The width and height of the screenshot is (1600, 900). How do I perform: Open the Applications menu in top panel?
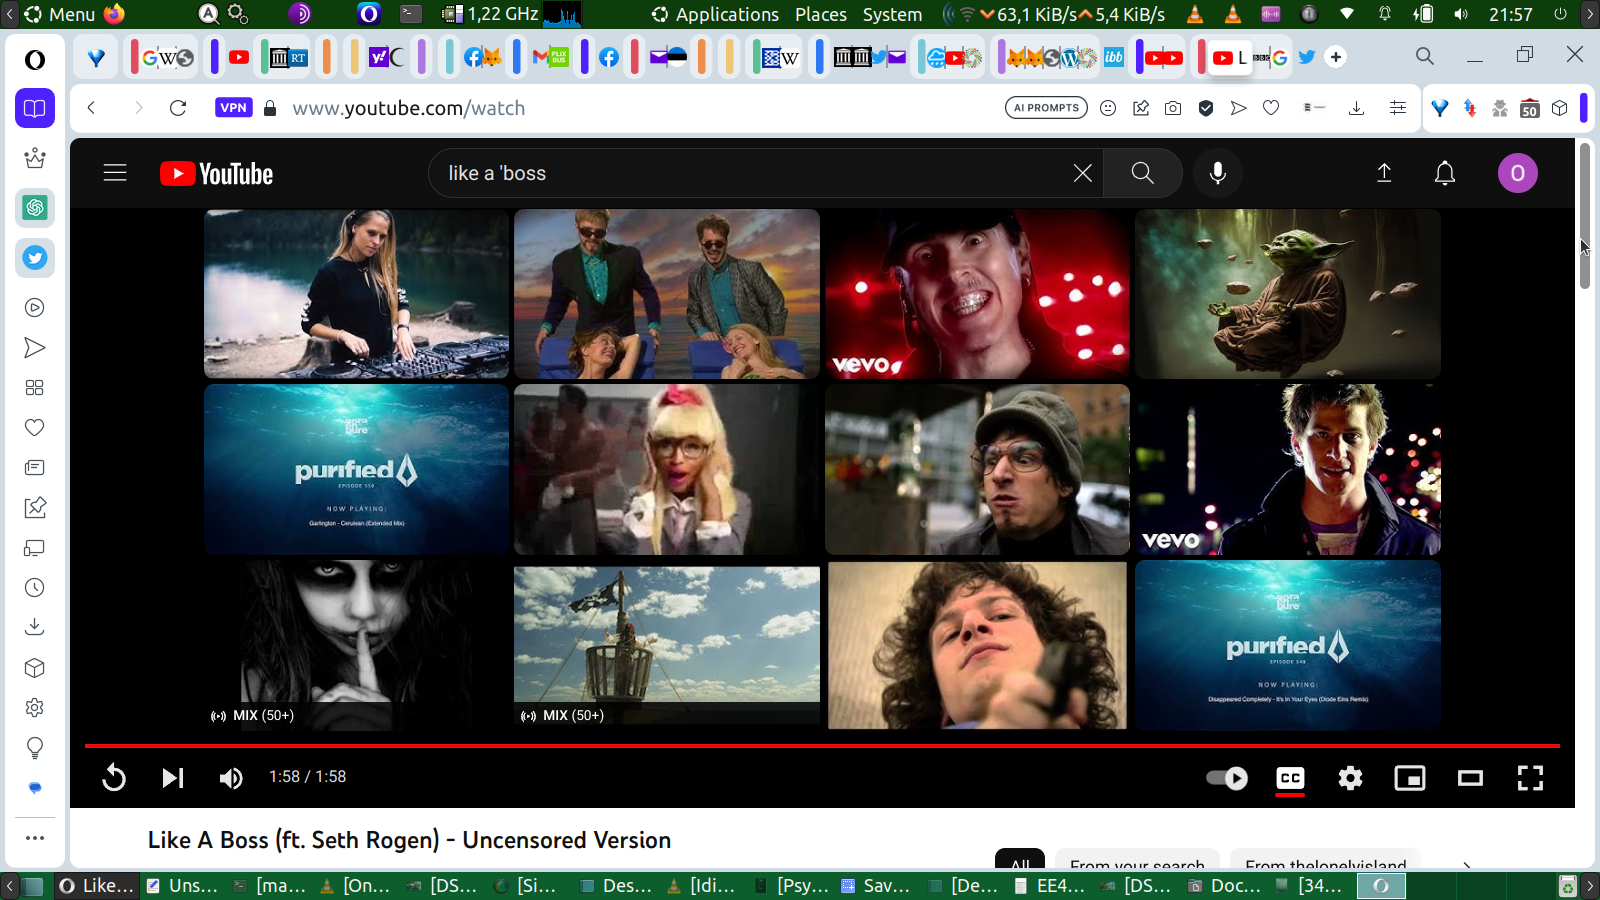click(x=726, y=14)
